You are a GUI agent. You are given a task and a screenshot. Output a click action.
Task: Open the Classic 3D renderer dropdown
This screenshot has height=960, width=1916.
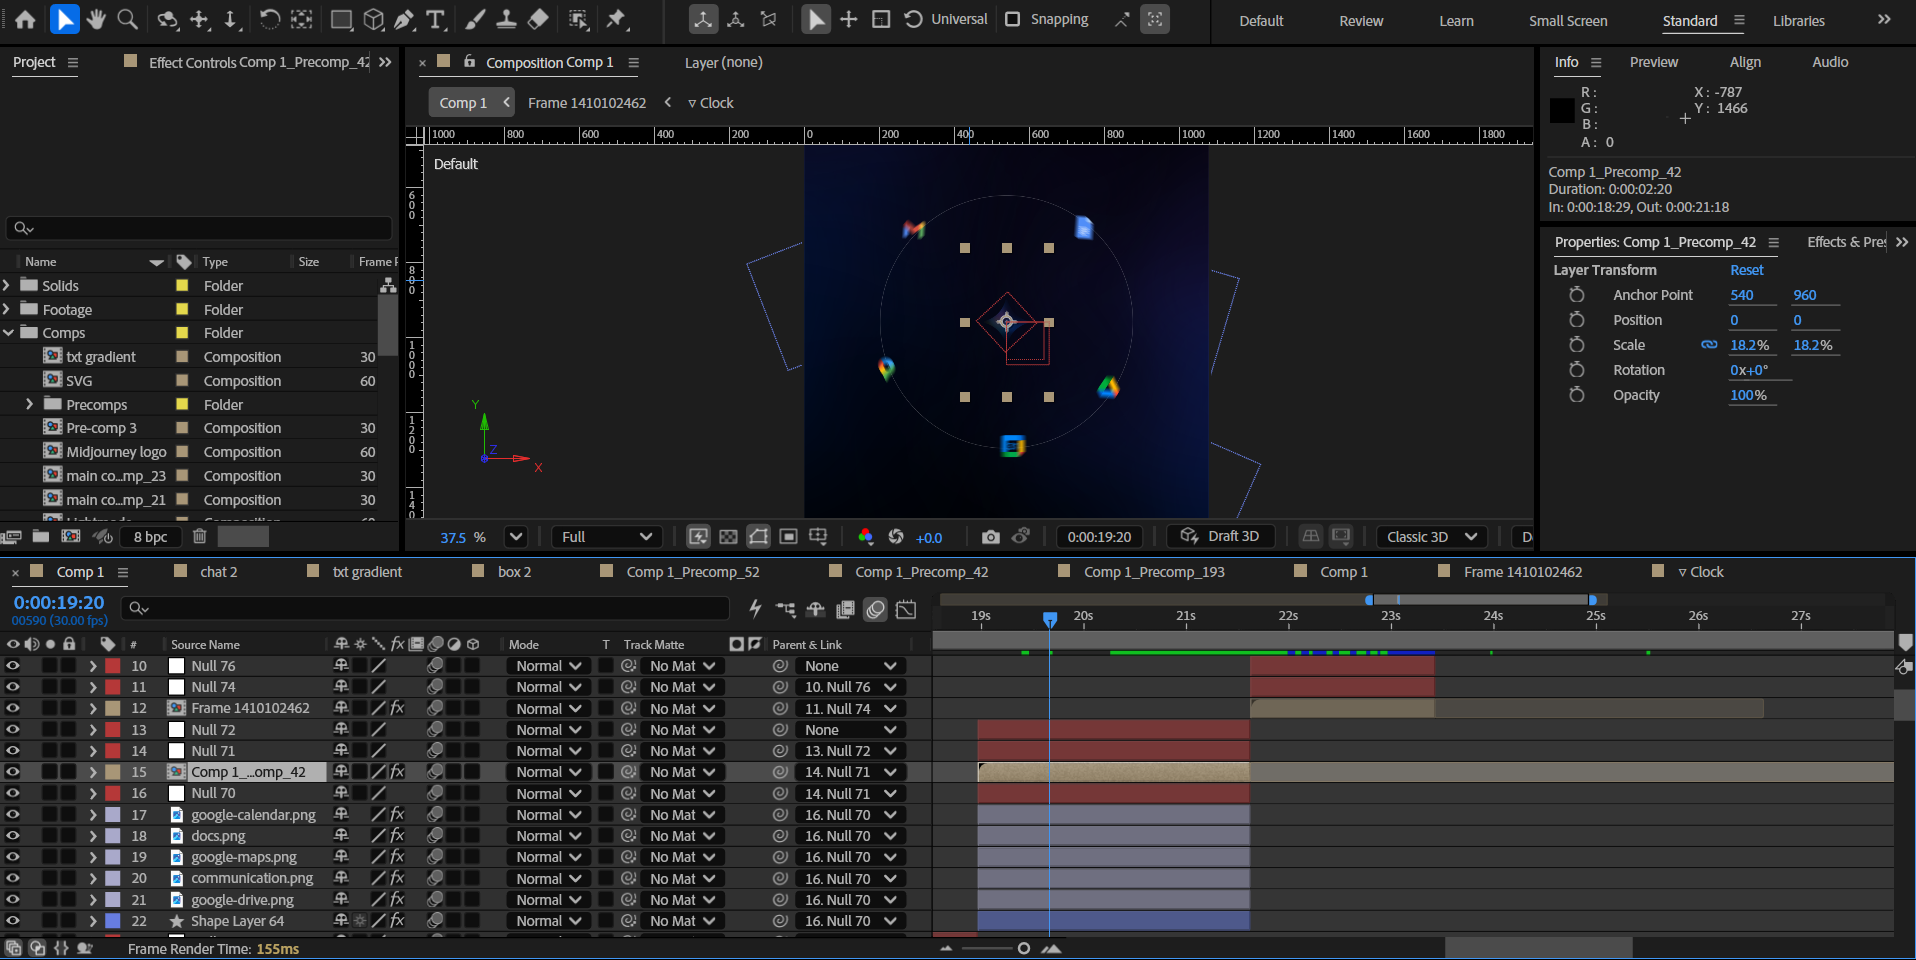pos(1431,537)
